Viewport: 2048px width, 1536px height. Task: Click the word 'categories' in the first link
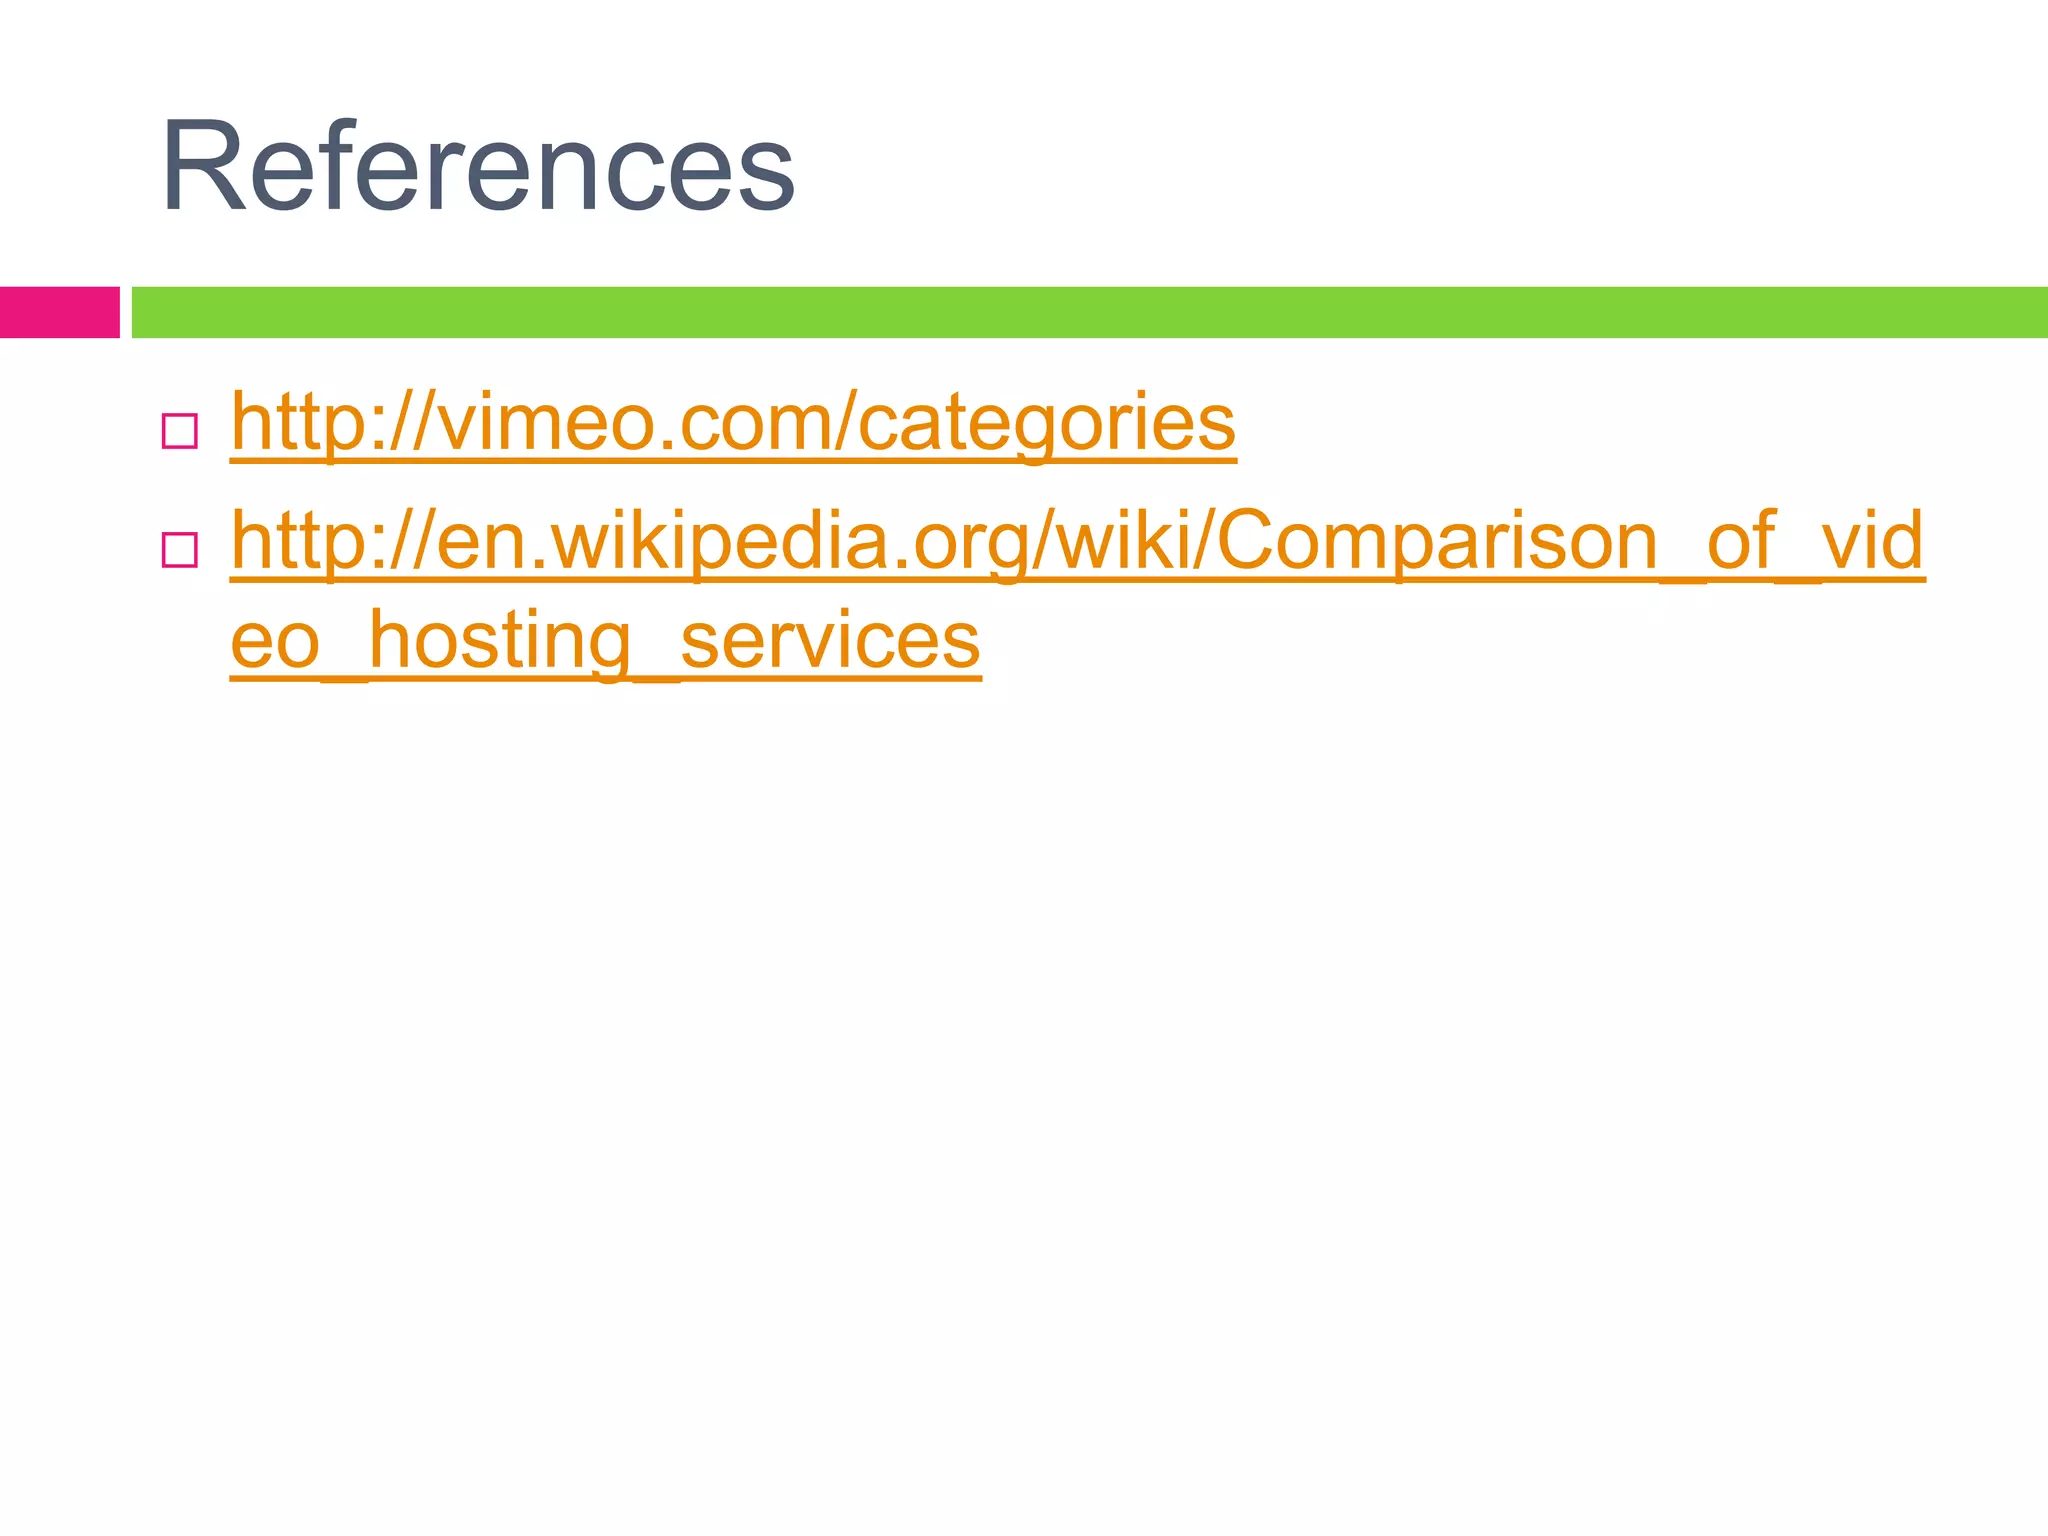pyautogui.click(x=1047, y=425)
